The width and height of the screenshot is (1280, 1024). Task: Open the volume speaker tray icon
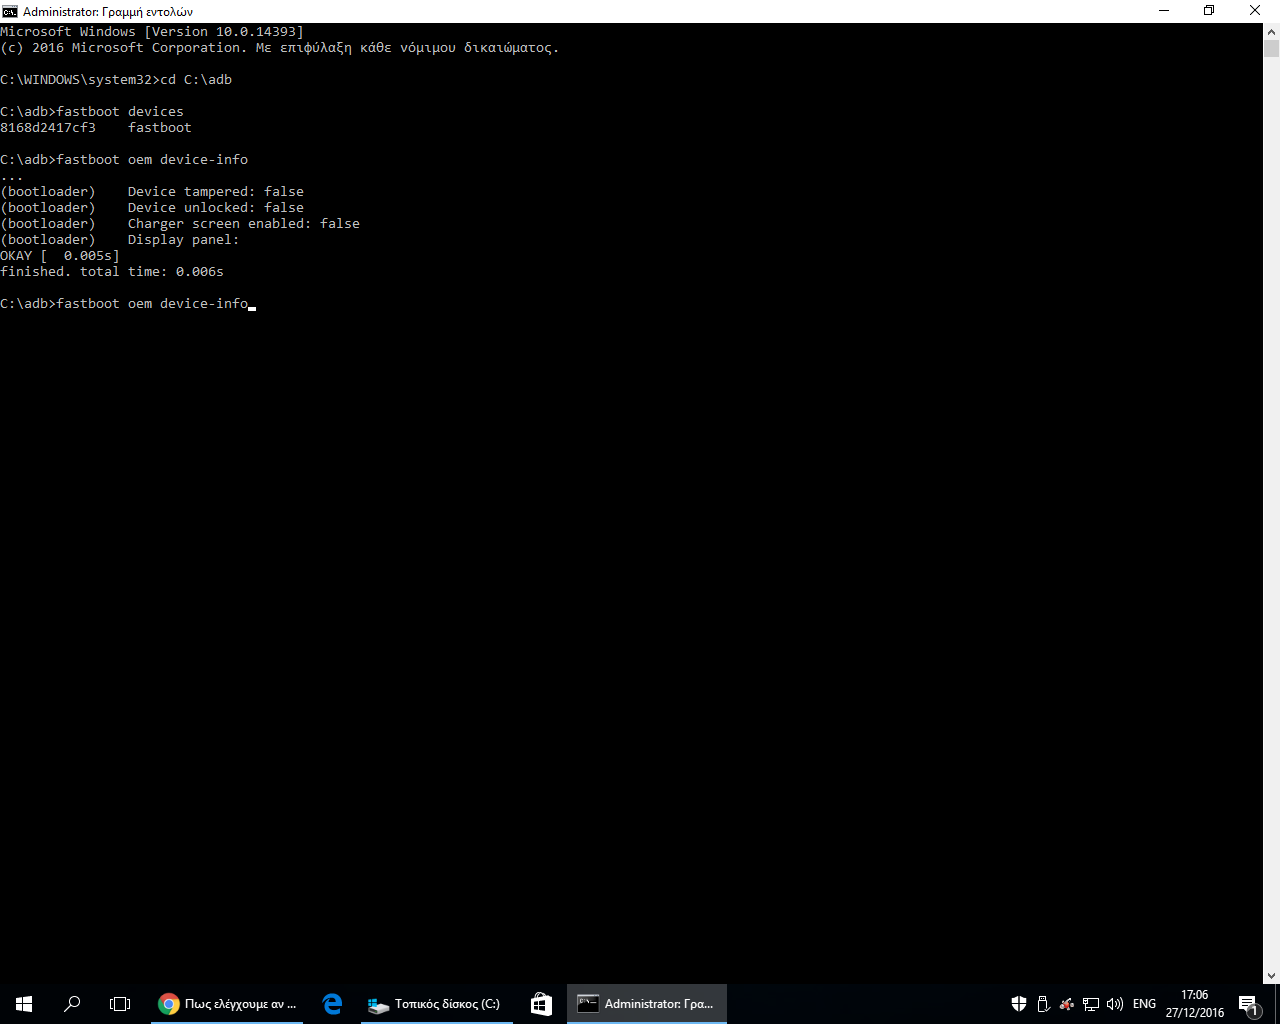pos(1115,1003)
